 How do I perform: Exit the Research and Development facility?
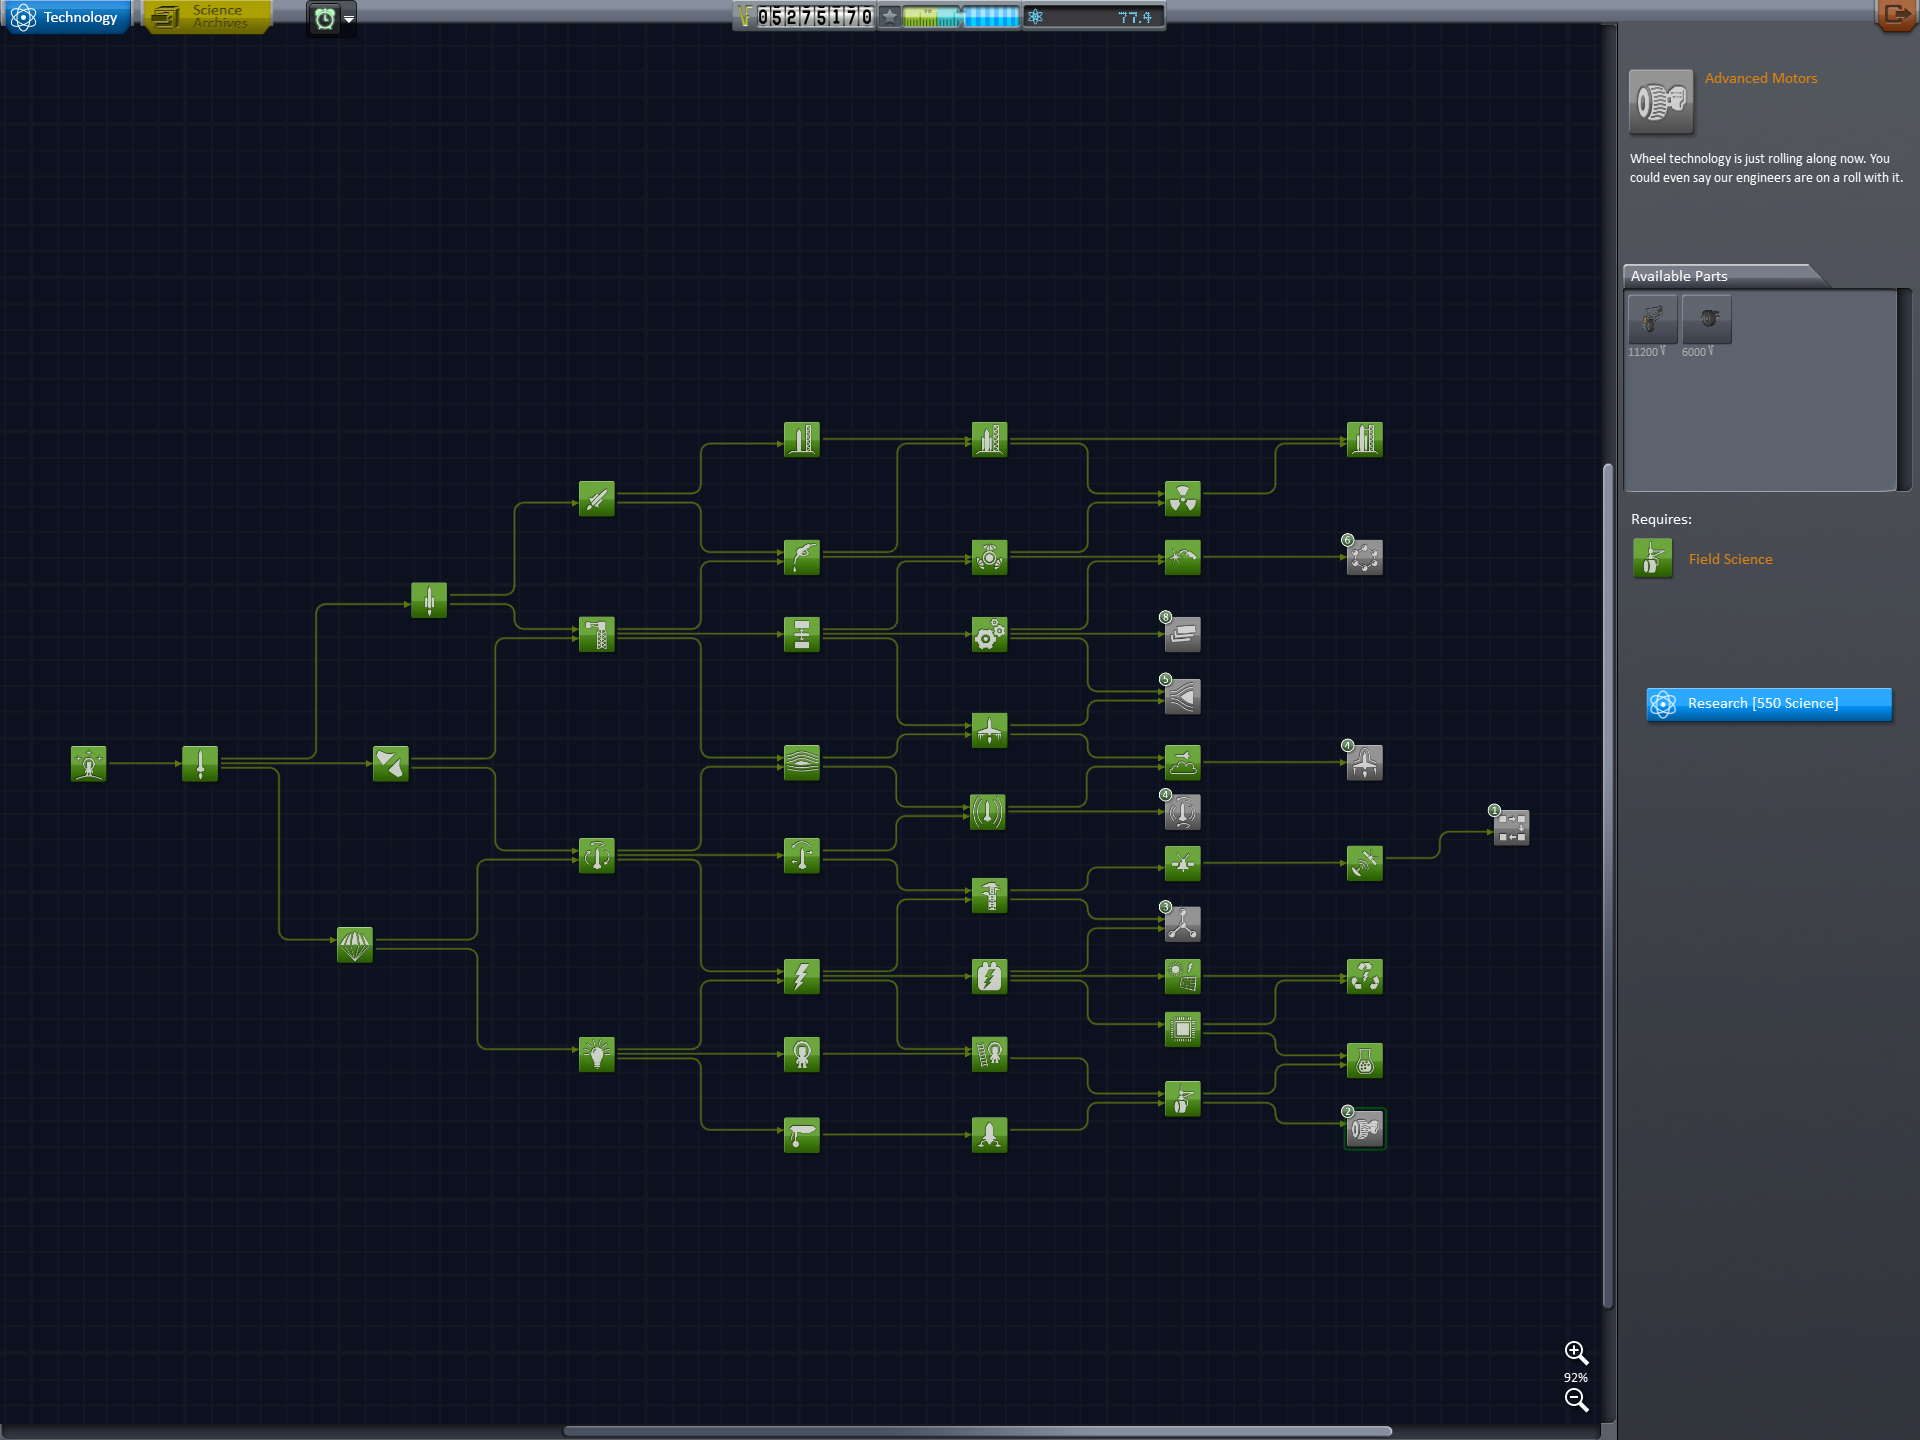(1896, 15)
